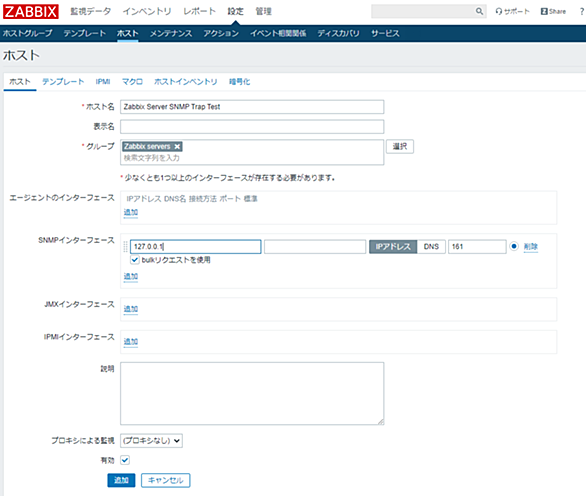
Task: Select the IPアドレス connection option
Action: [393, 247]
